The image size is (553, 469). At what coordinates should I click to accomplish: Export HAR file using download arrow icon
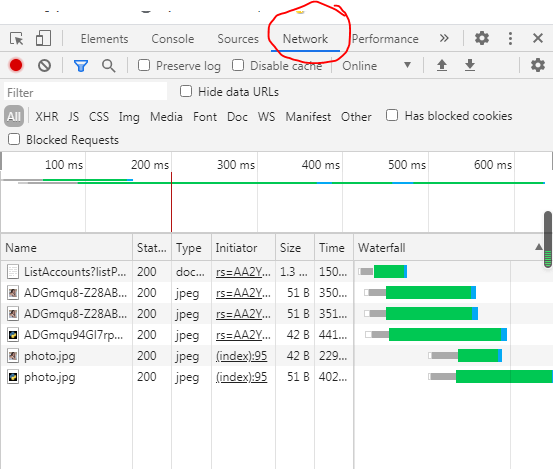[470, 65]
